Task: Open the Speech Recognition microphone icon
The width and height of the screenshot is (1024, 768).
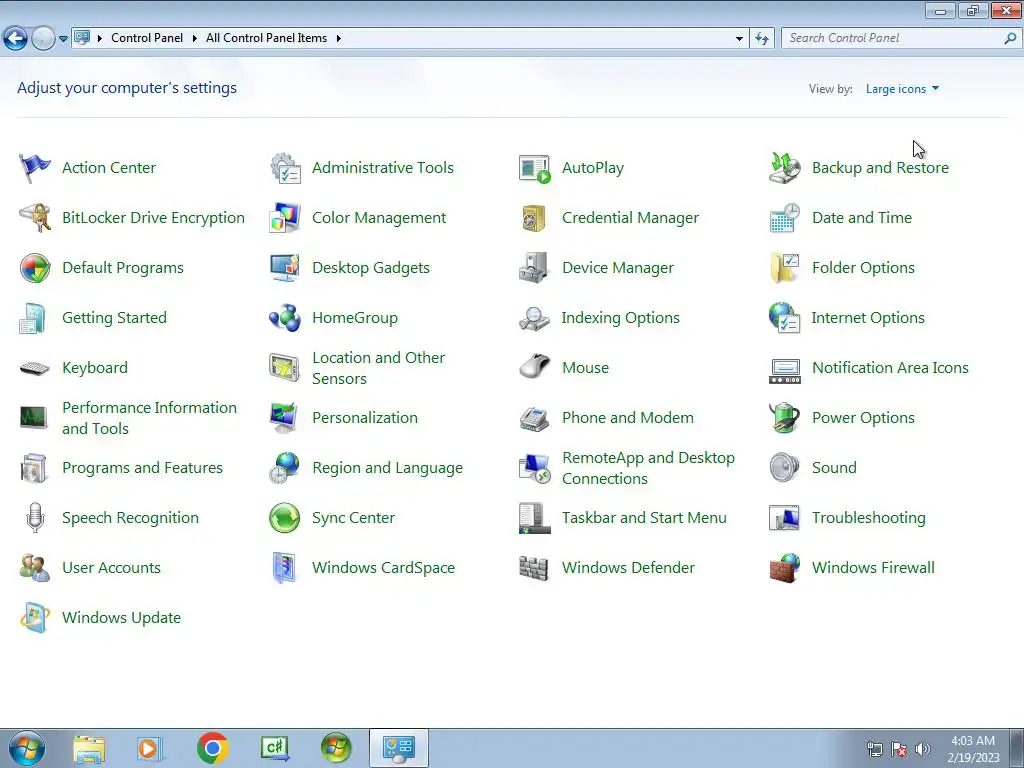Action: pyautogui.click(x=35, y=518)
